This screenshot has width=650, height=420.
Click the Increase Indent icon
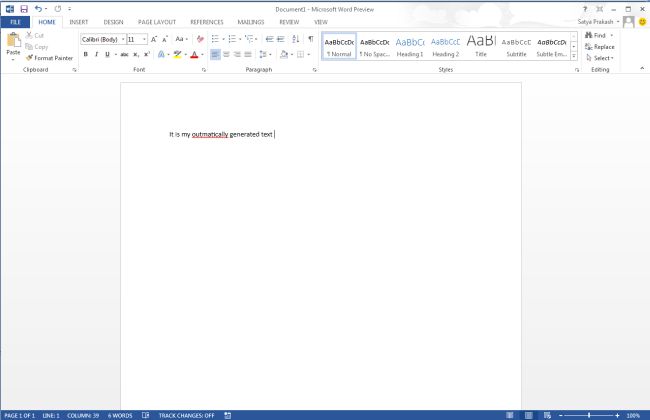(x=283, y=39)
